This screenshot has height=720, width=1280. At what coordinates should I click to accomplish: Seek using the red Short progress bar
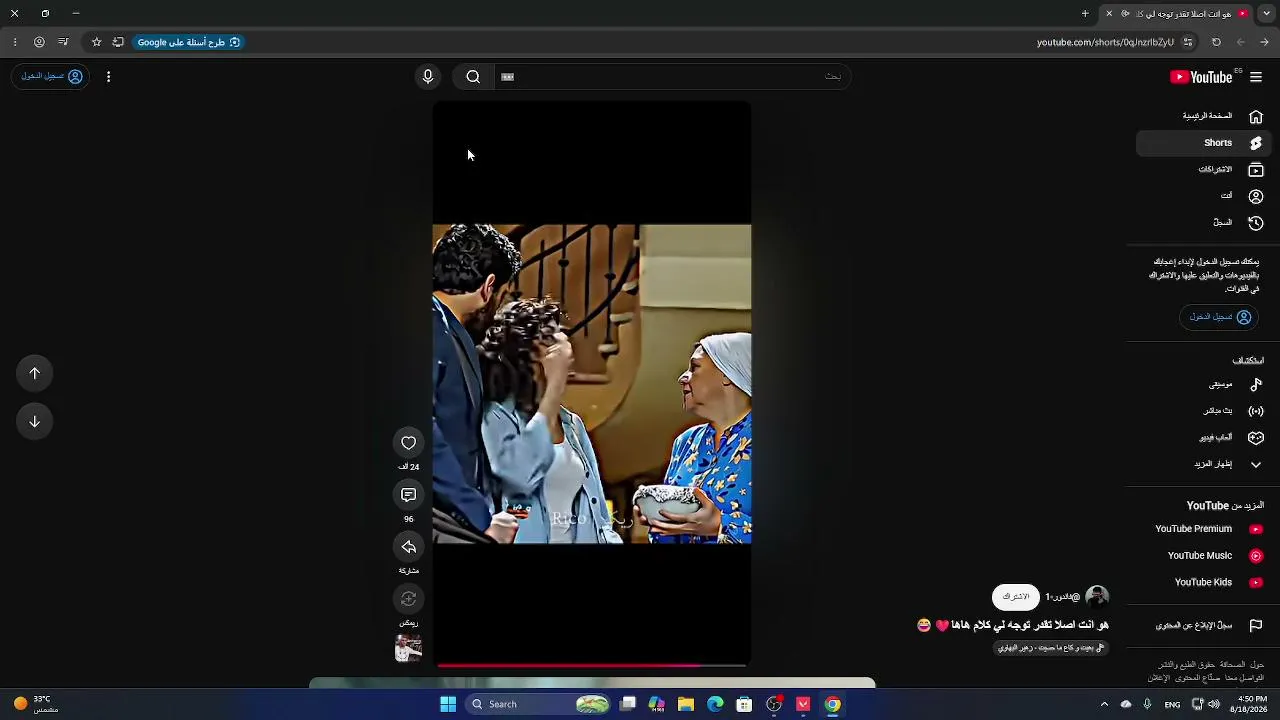(591, 665)
